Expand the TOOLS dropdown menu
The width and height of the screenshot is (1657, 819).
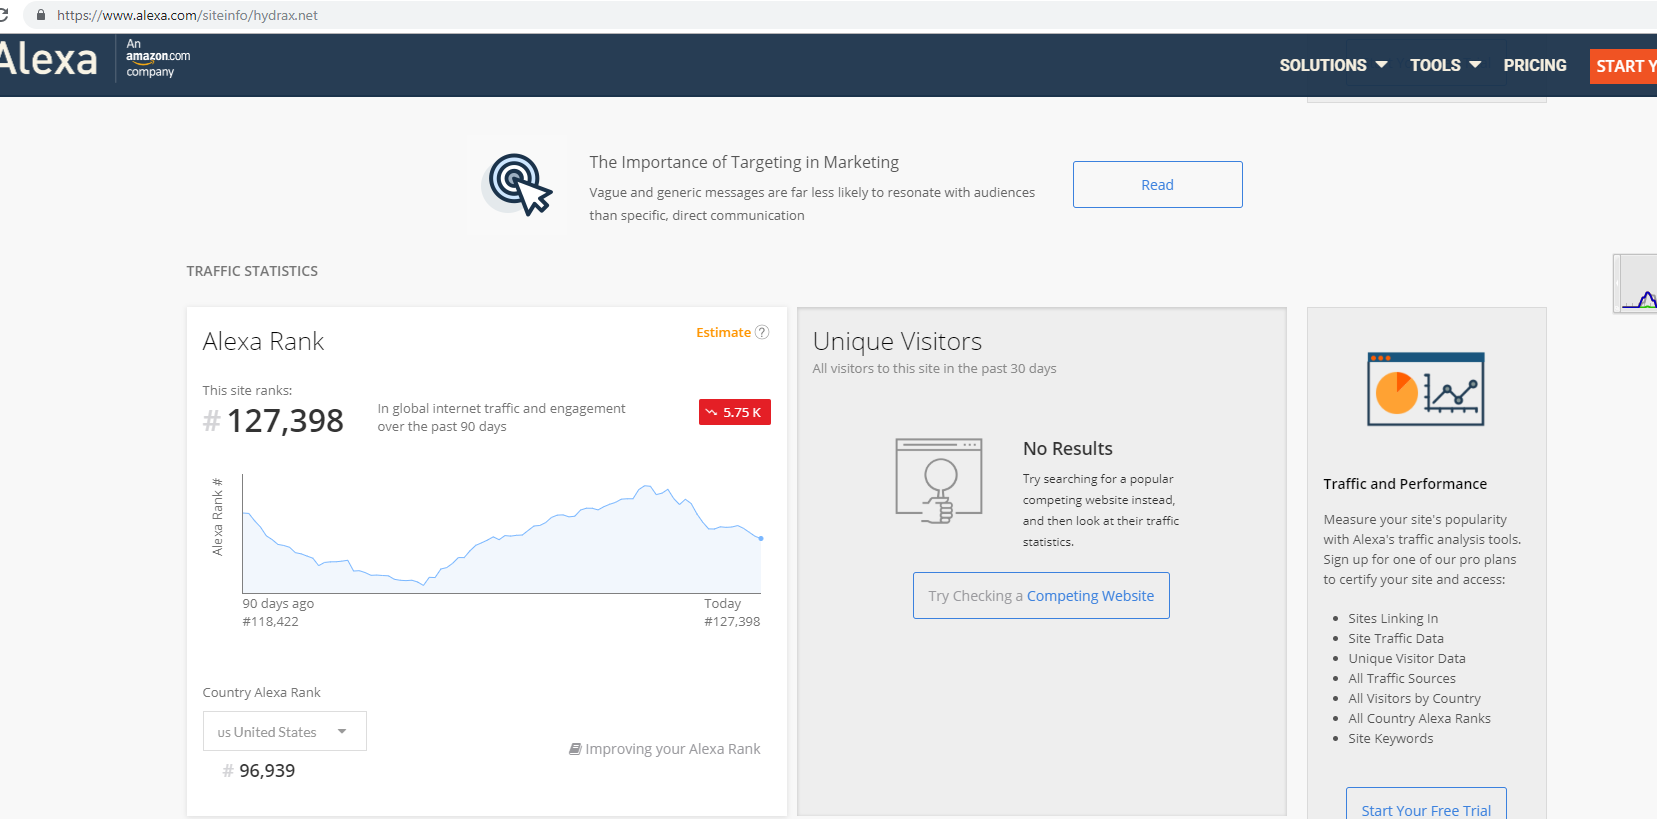(x=1444, y=65)
